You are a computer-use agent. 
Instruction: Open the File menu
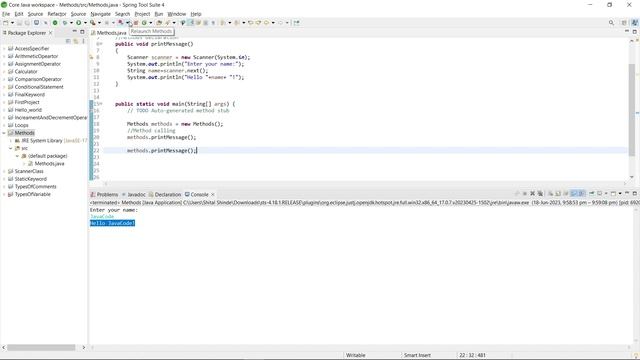(x=6, y=14)
